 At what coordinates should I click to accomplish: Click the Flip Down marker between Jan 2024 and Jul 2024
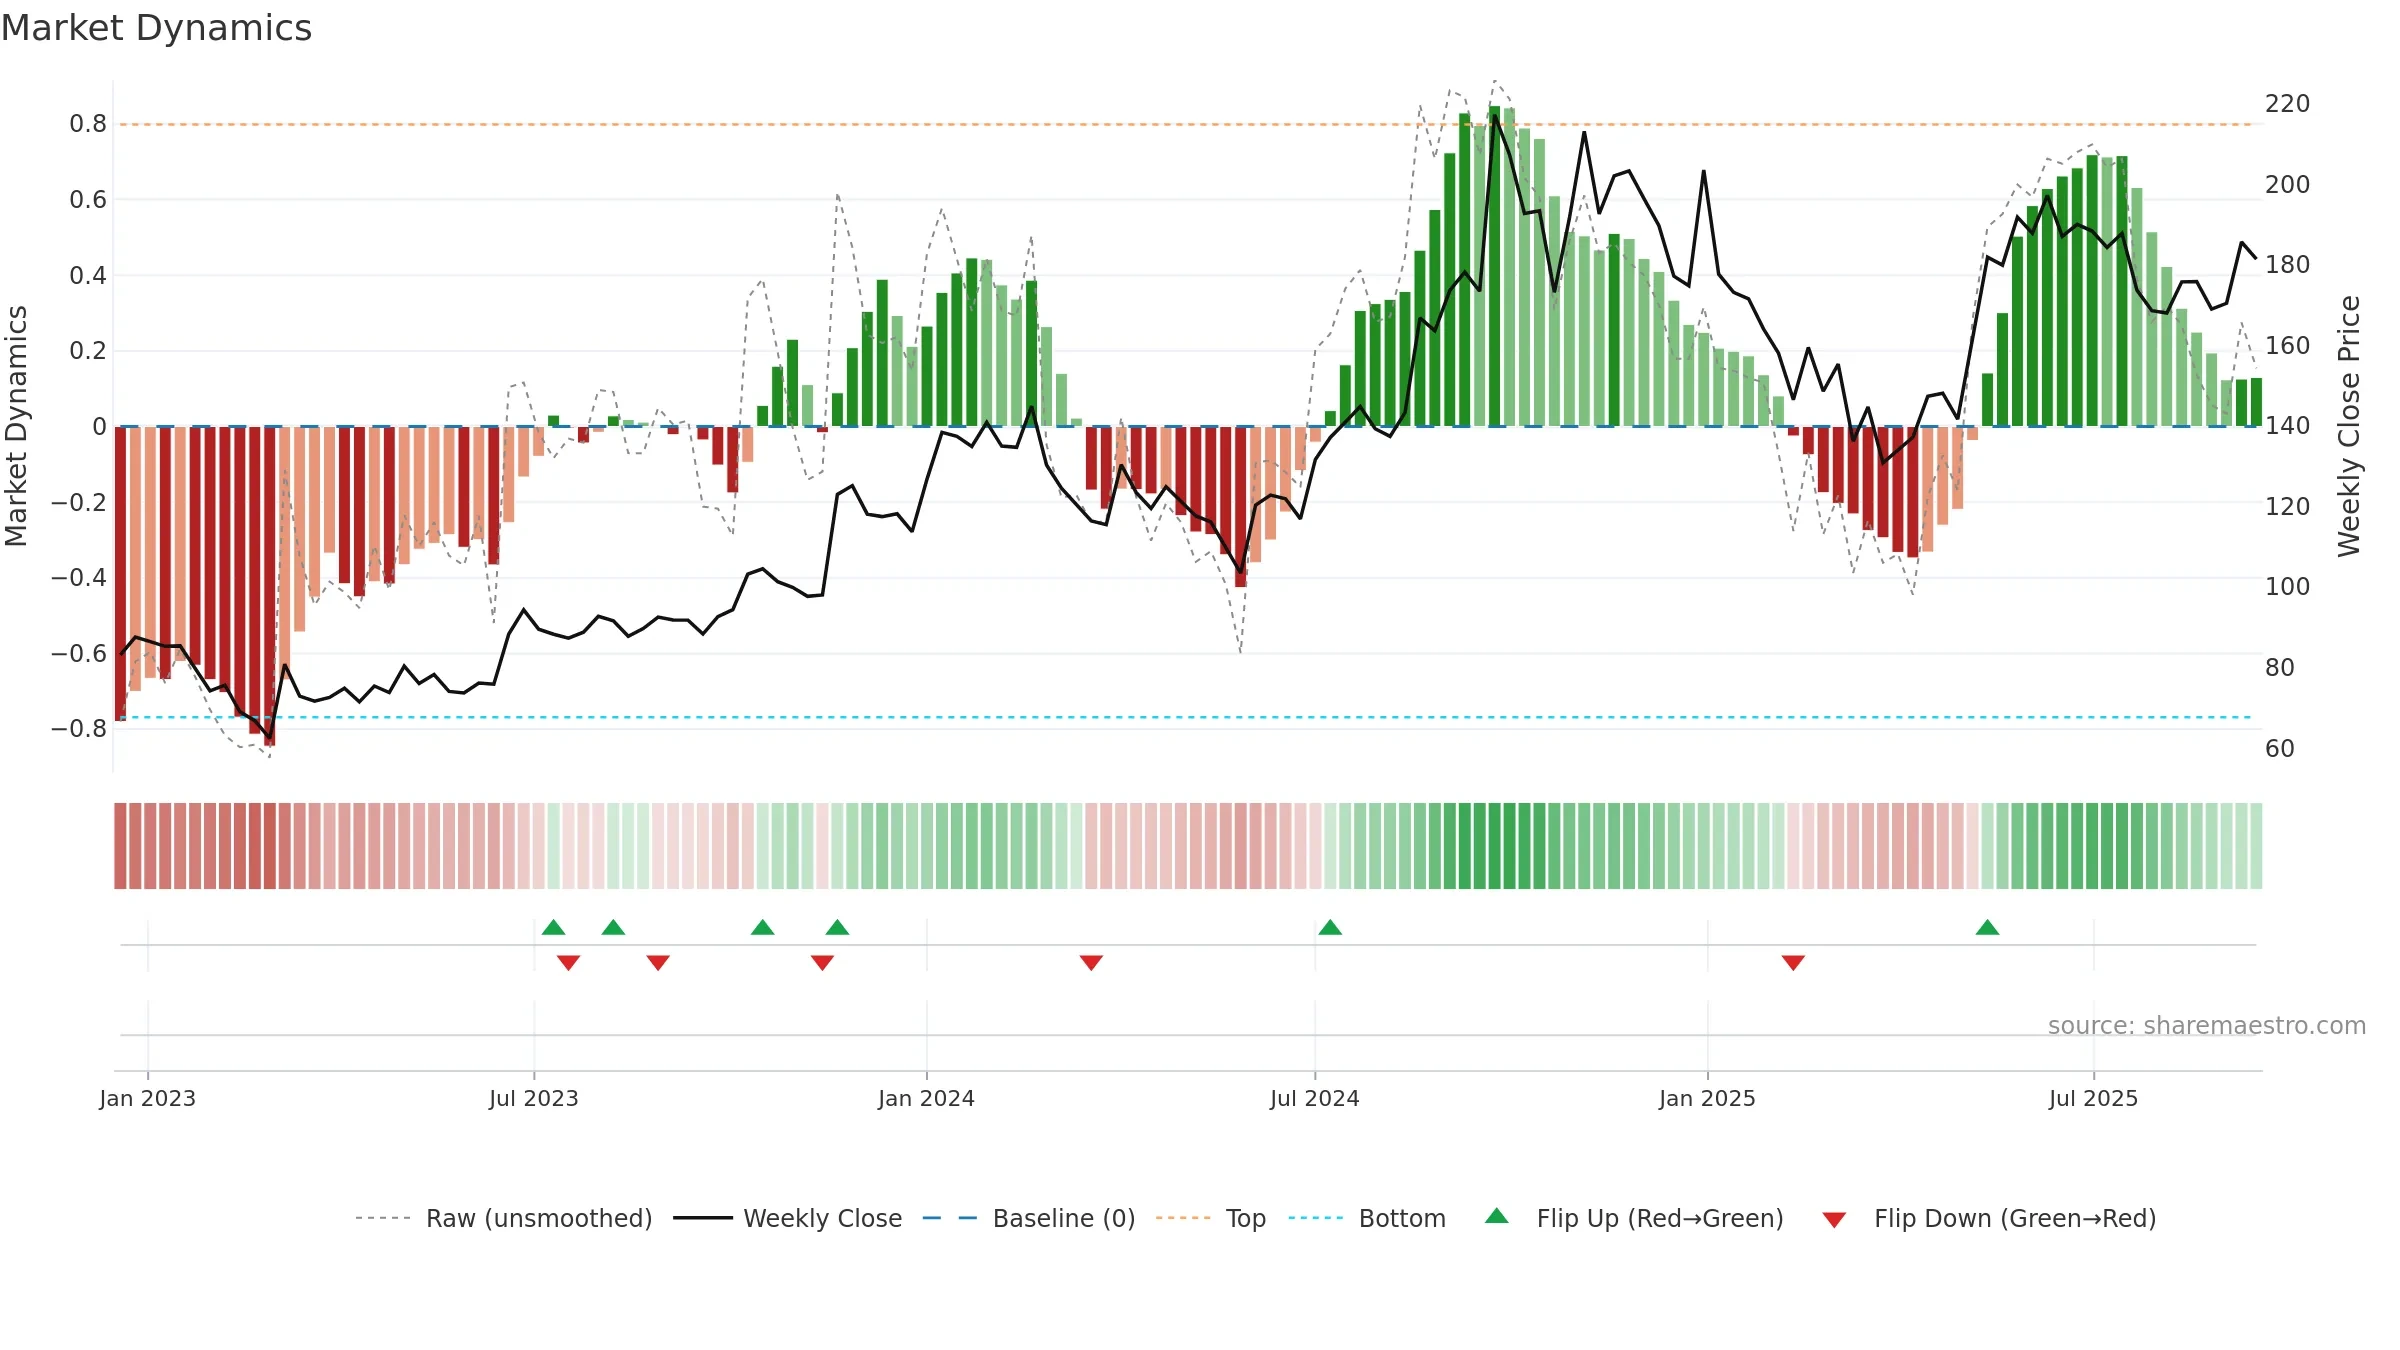pos(1091,963)
